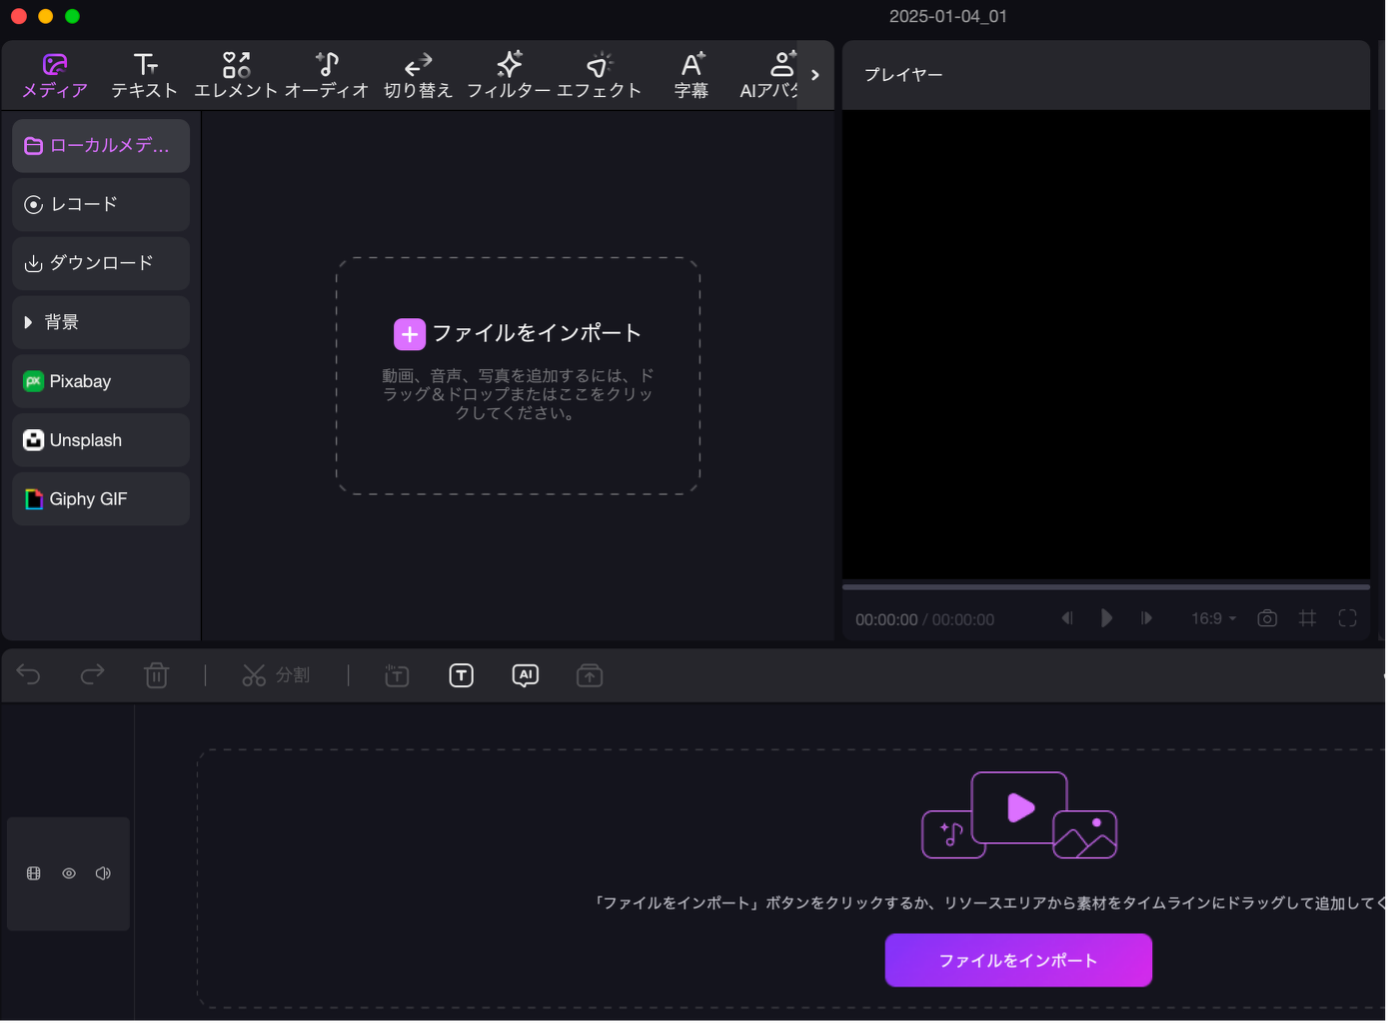Mute the track audio speaker
The height and width of the screenshot is (1023, 1390).
coord(103,874)
